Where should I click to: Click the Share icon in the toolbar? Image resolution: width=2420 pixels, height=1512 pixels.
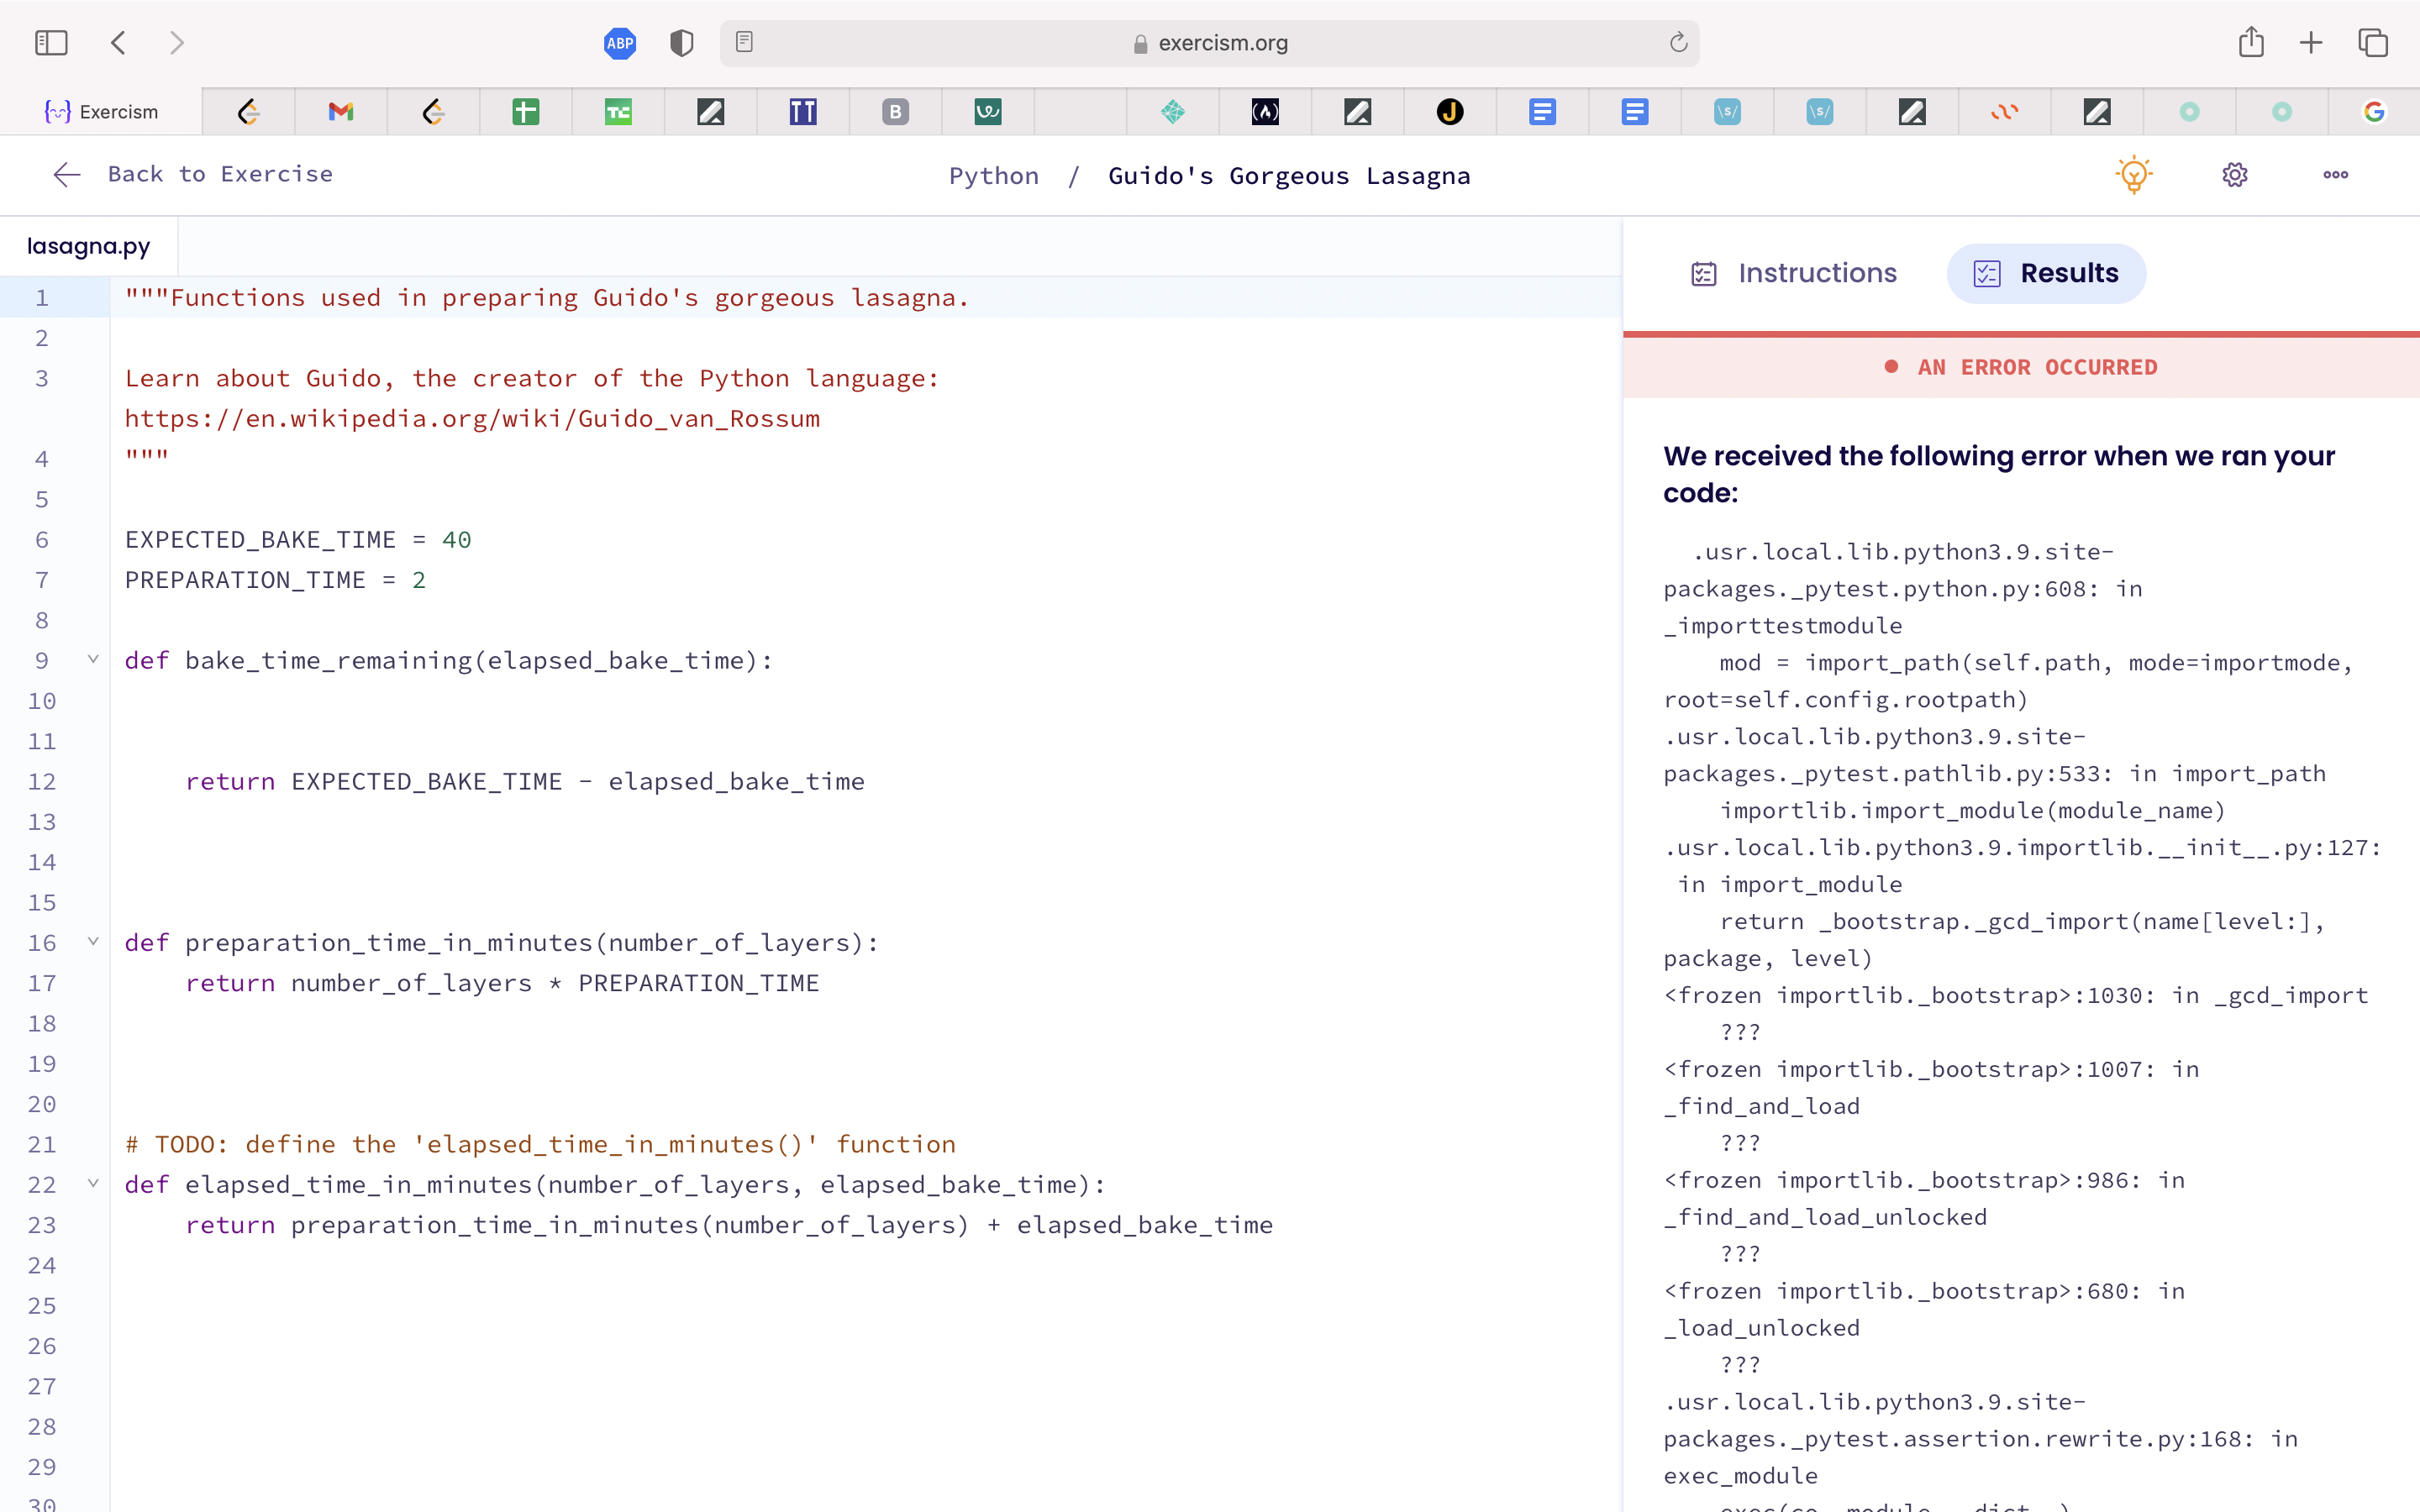(x=2251, y=43)
